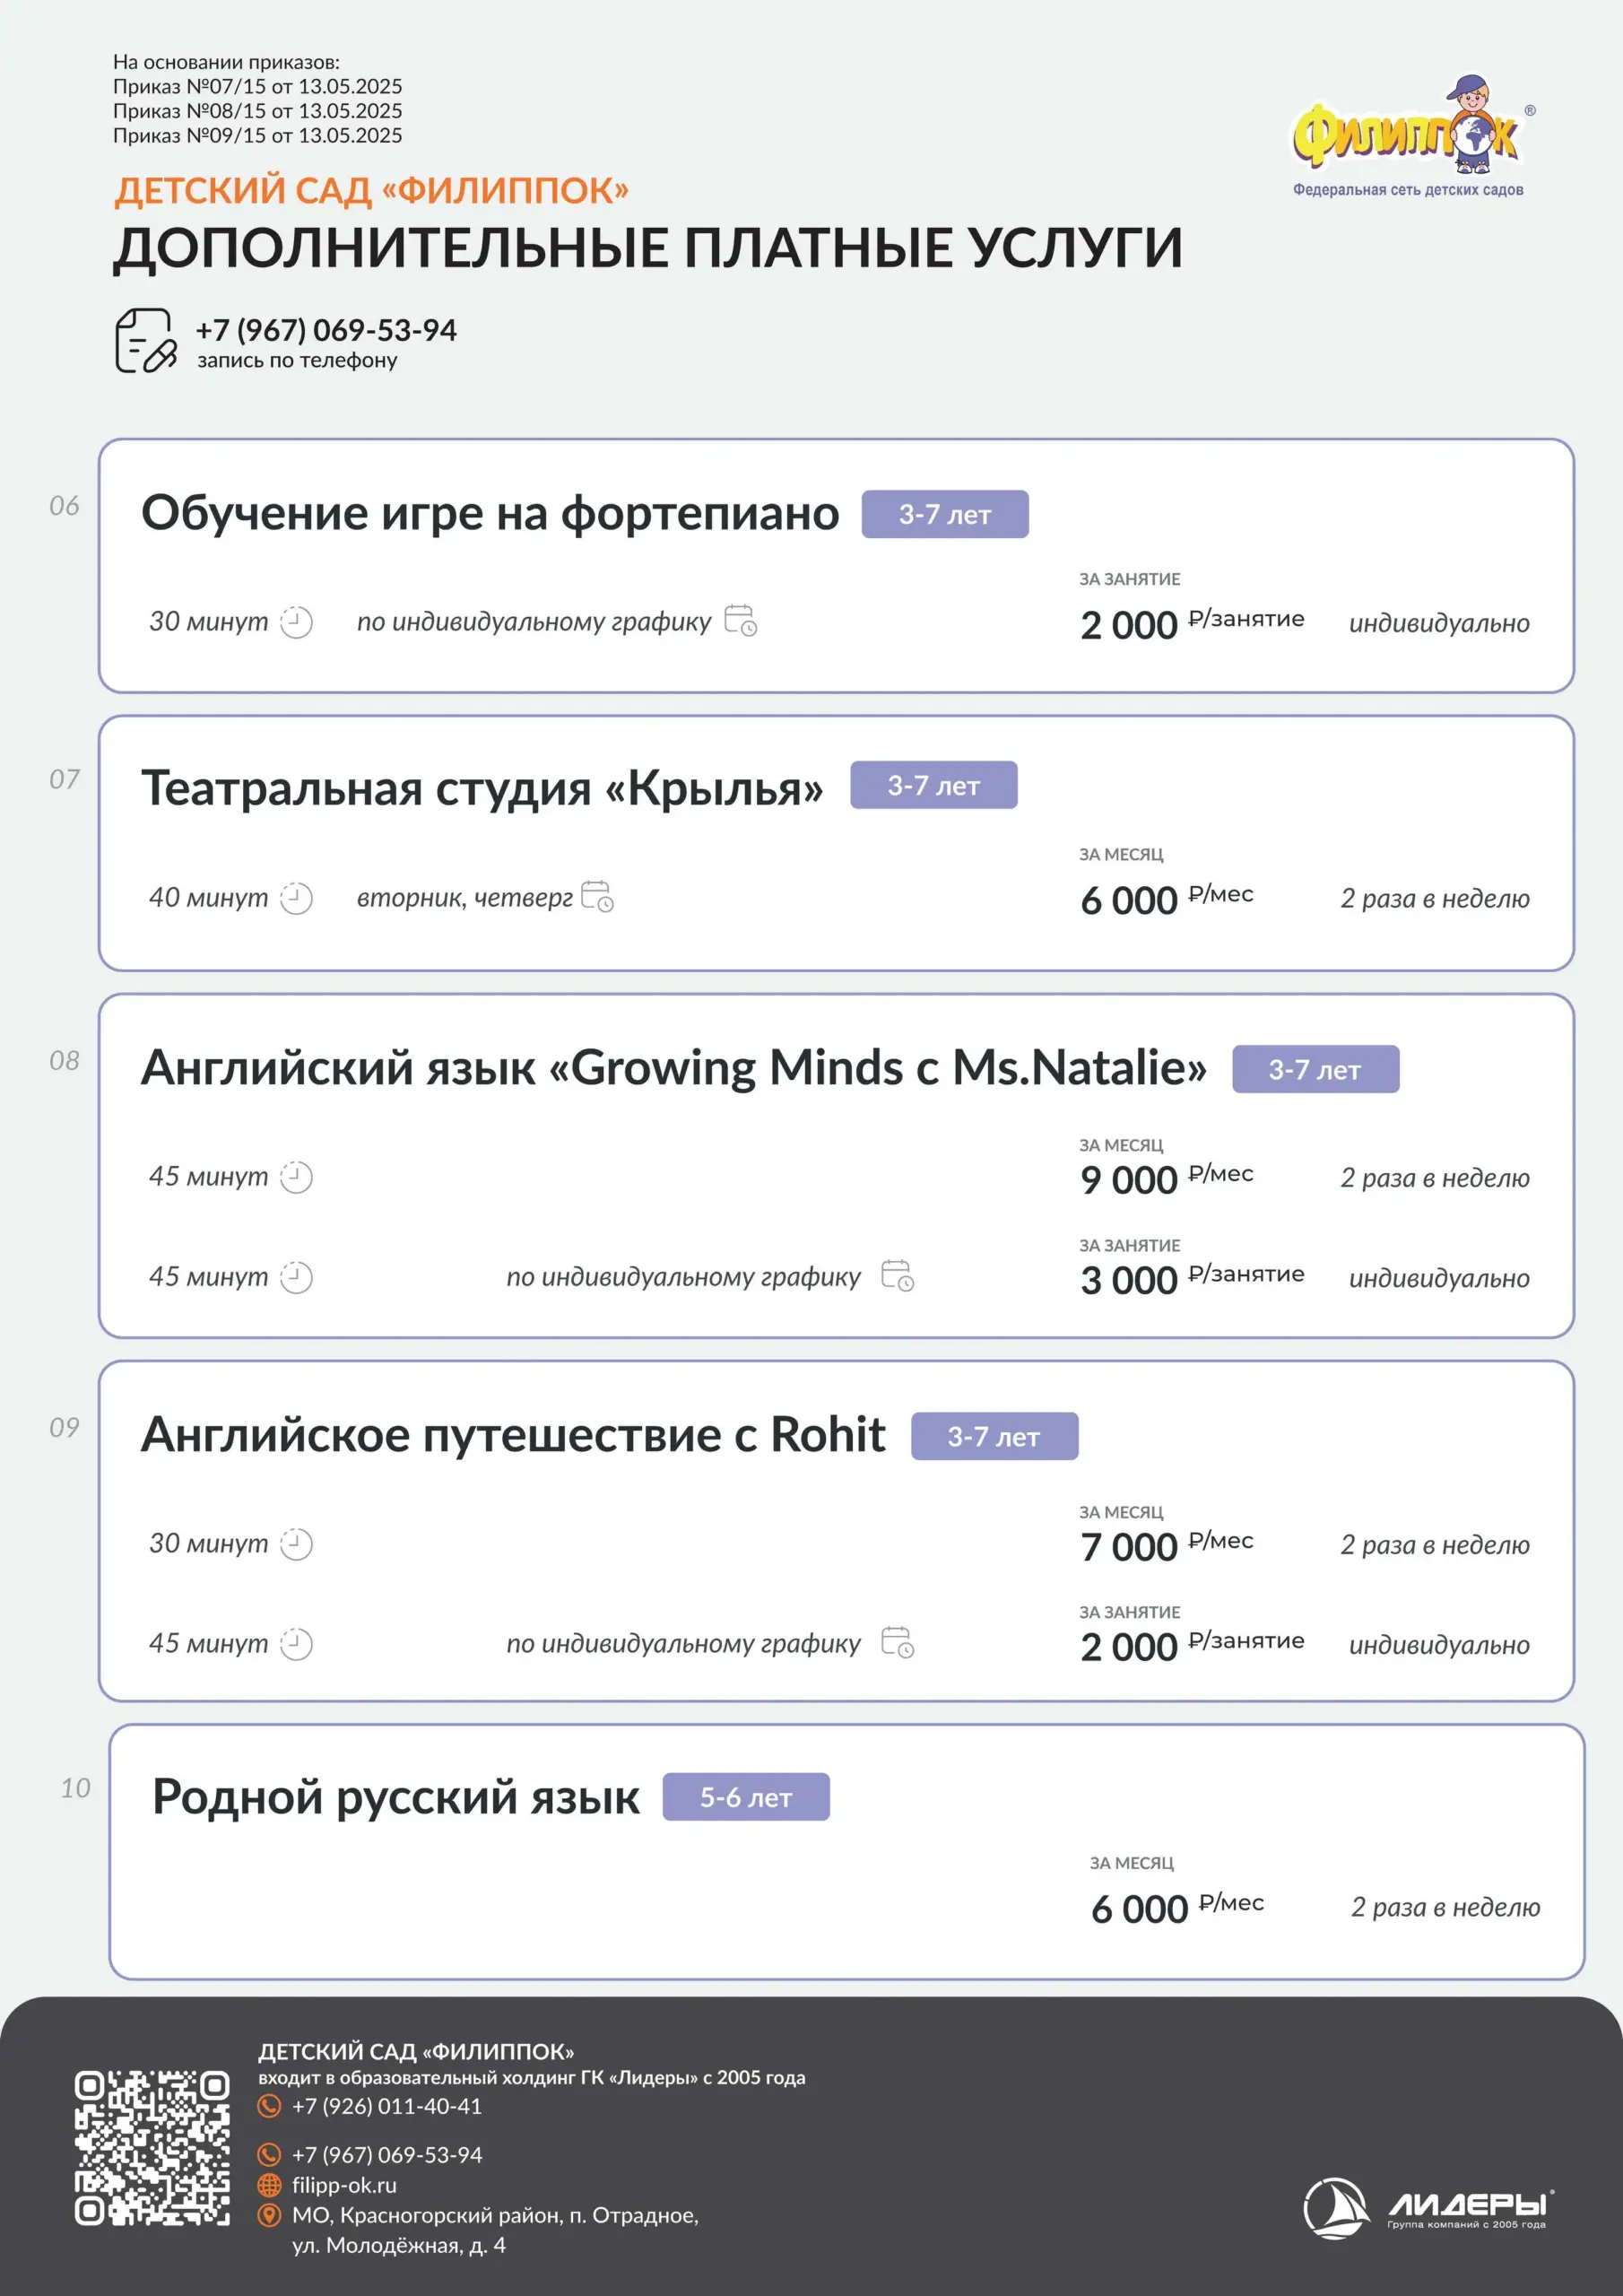Click the globe icon beside filipp-ok.ru
1623x2296 pixels.
click(x=269, y=2185)
